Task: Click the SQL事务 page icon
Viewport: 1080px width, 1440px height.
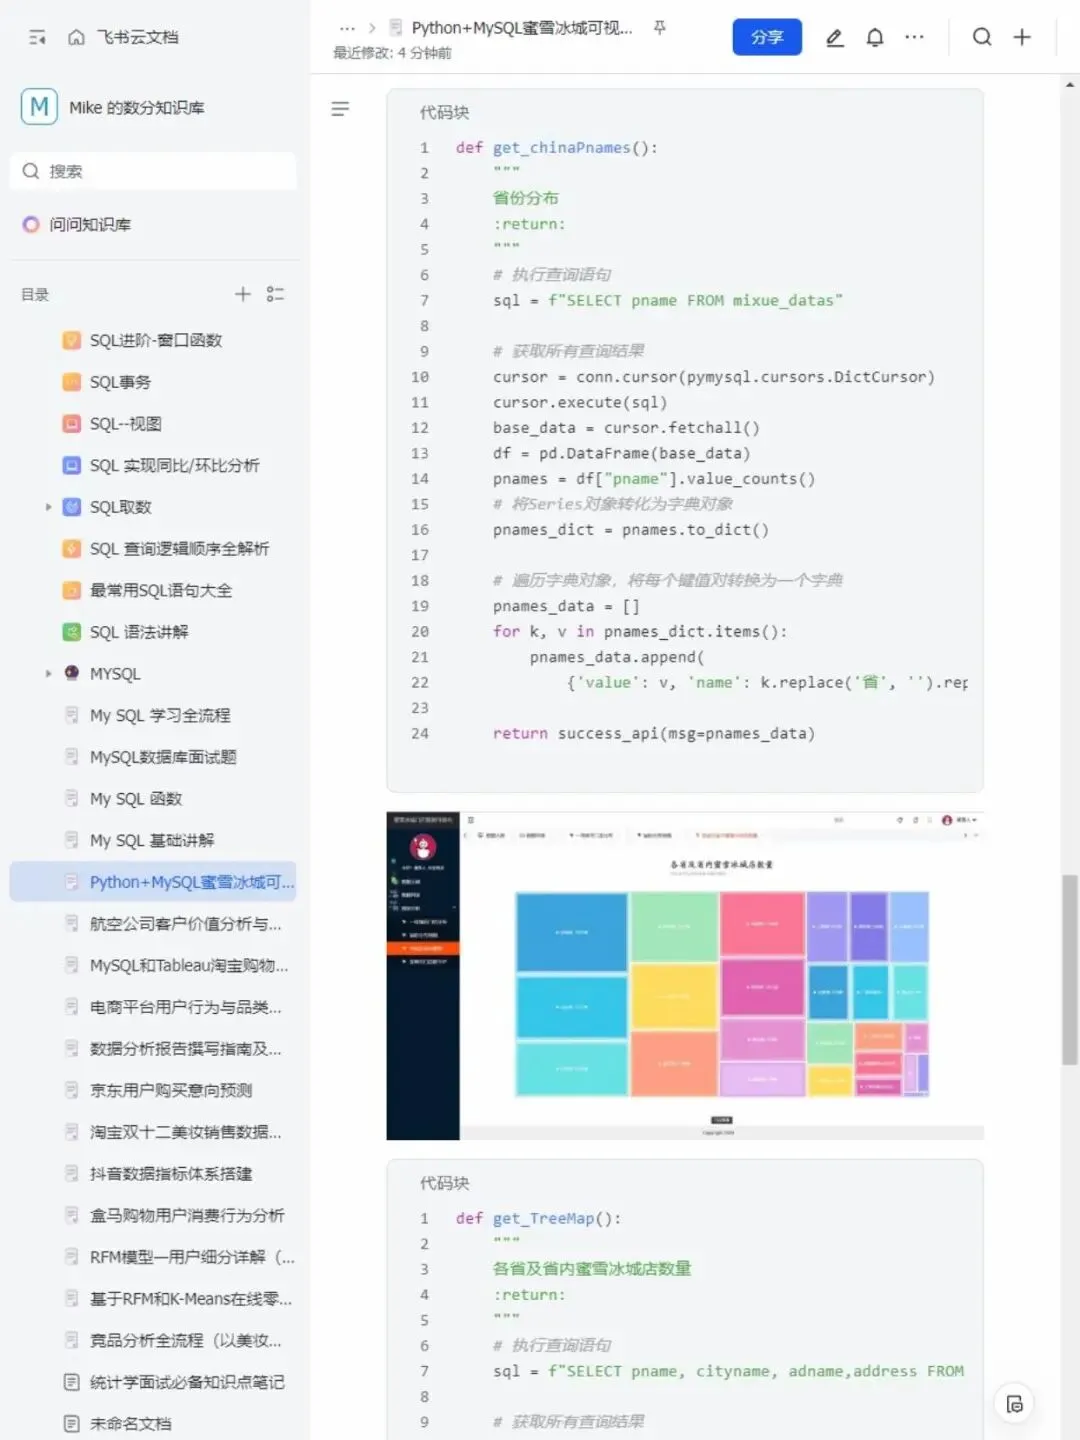Action: point(72,382)
